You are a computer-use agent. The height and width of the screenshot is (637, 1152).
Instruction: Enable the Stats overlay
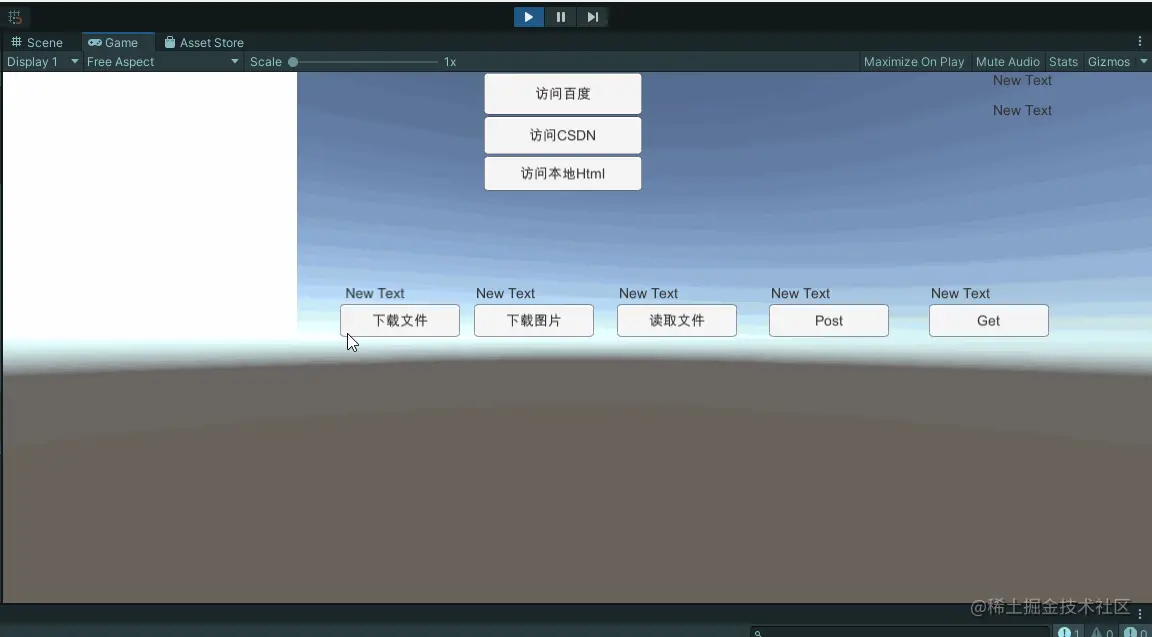pos(1063,61)
